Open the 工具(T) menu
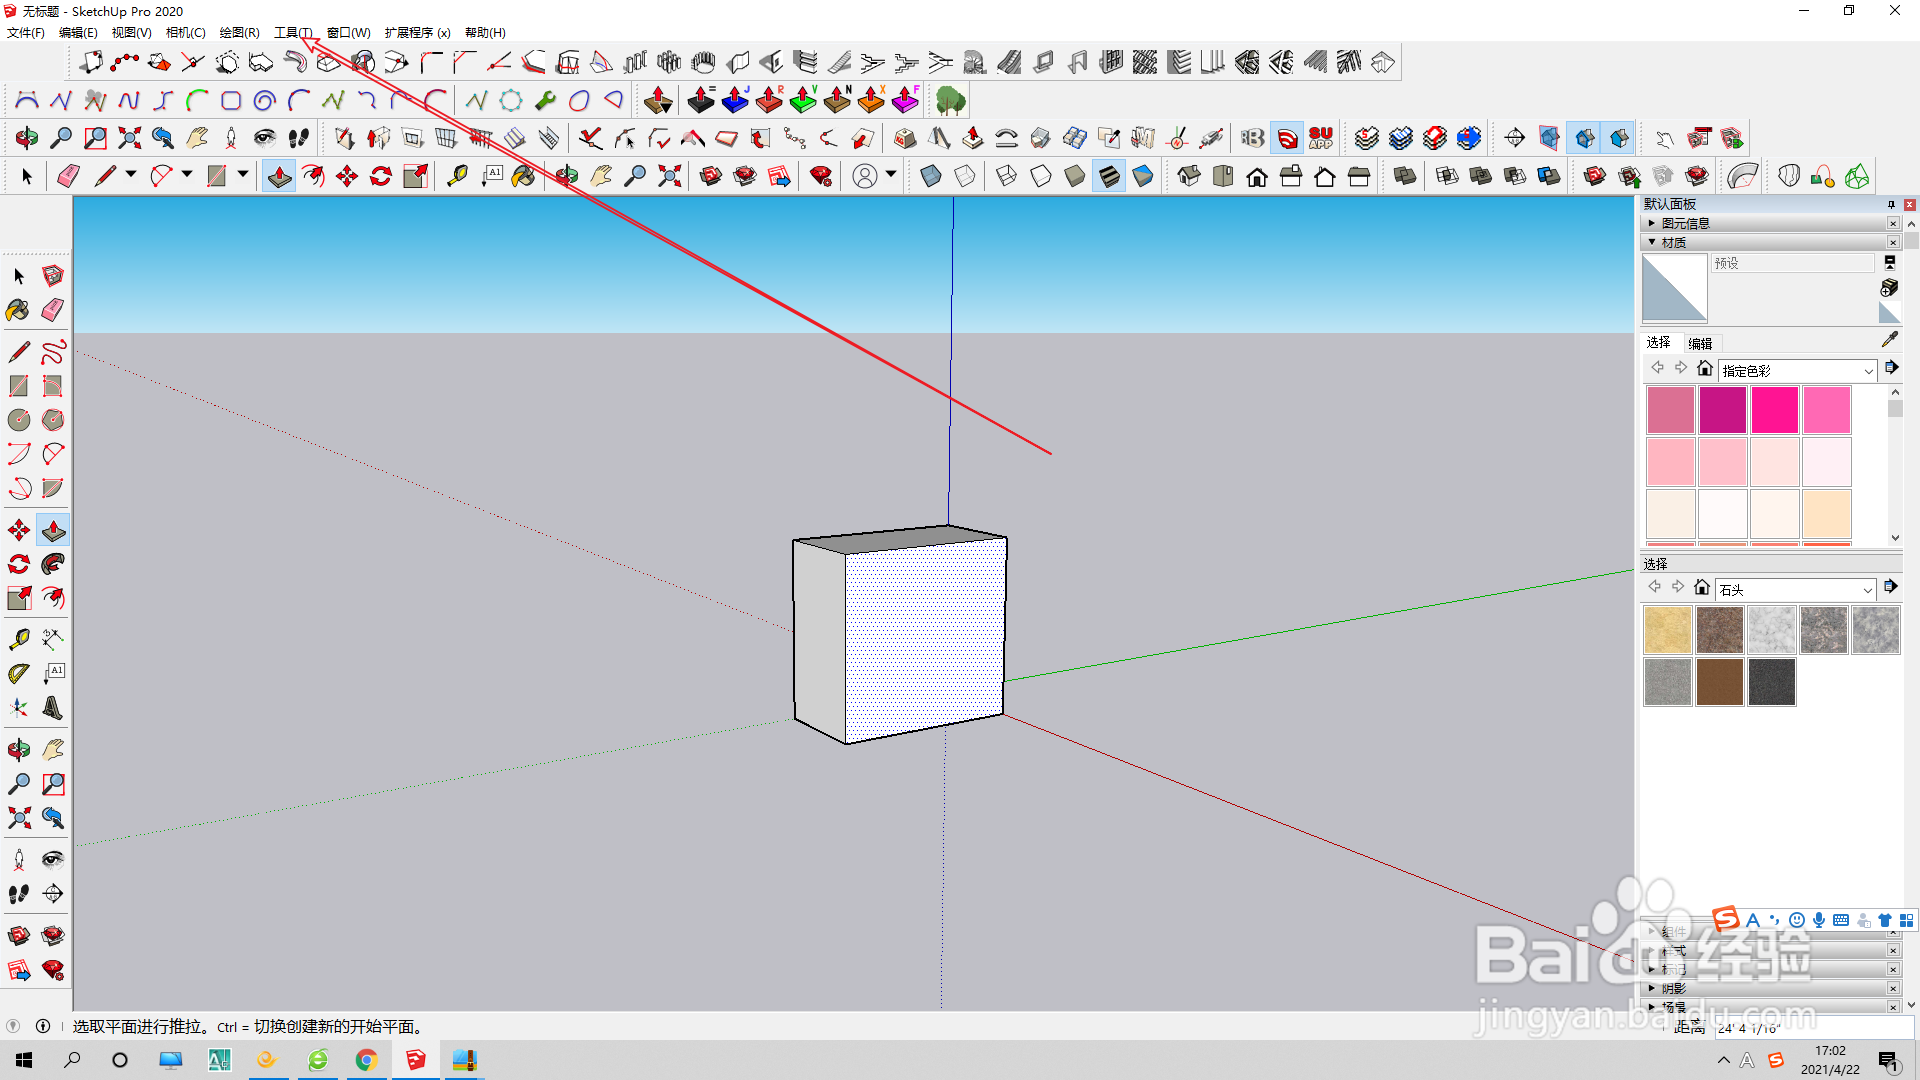 (293, 32)
